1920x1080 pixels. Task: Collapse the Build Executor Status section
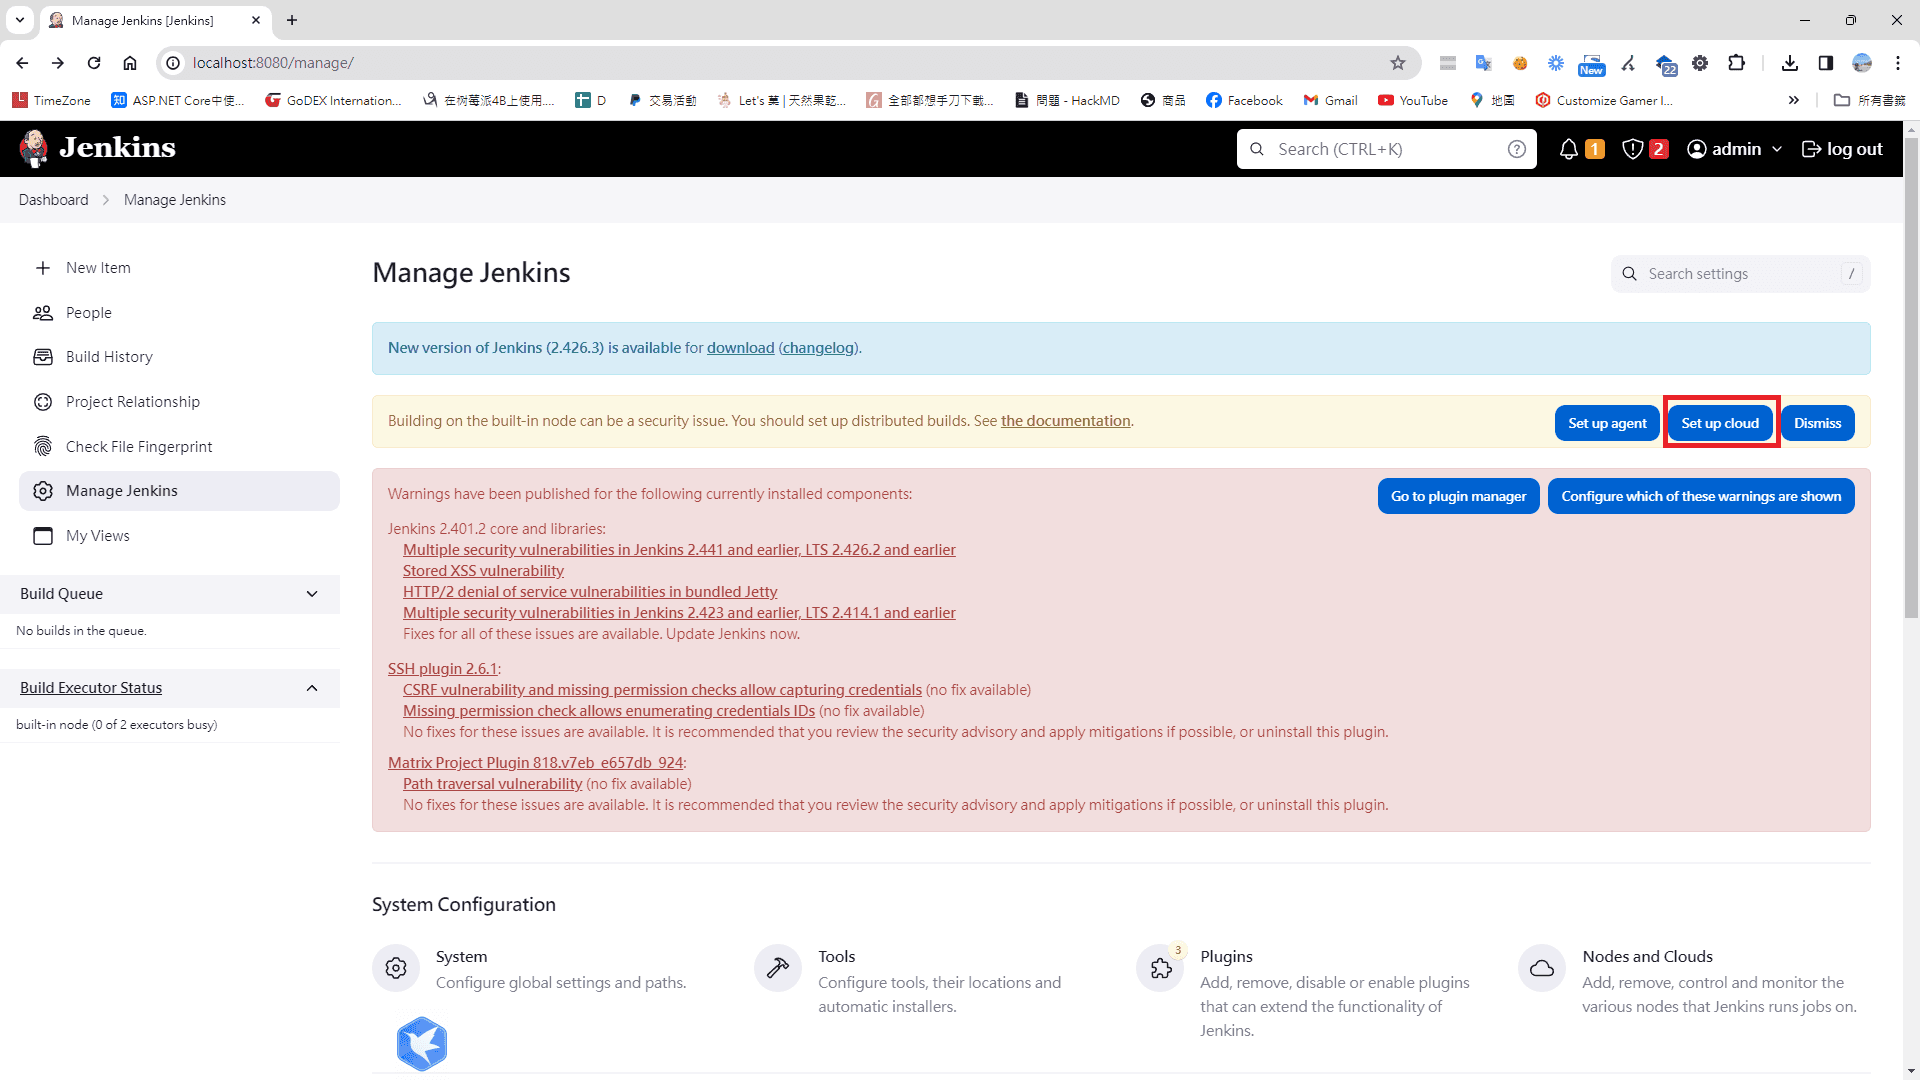311,688
